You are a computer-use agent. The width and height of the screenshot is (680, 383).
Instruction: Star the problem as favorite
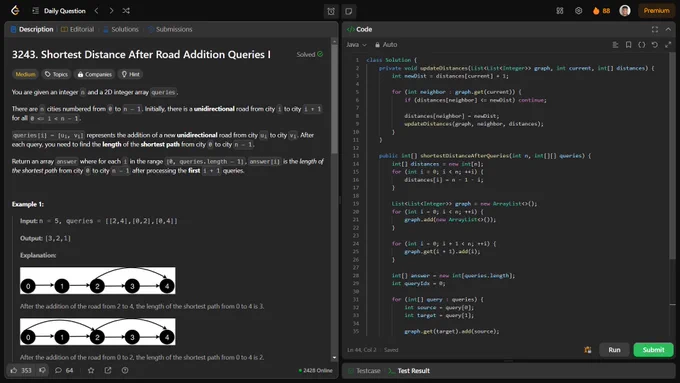pos(91,370)
